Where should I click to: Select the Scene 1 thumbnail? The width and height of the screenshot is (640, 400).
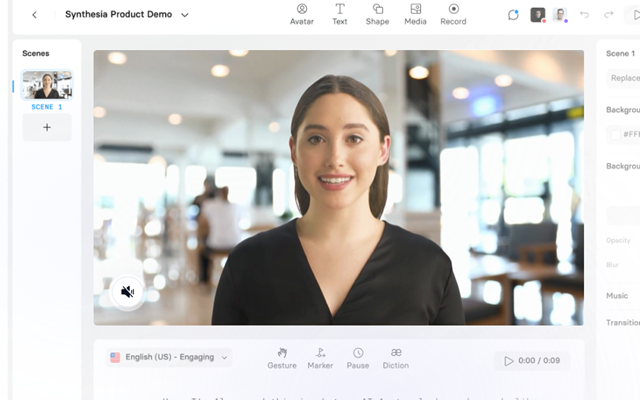(47, 85)
